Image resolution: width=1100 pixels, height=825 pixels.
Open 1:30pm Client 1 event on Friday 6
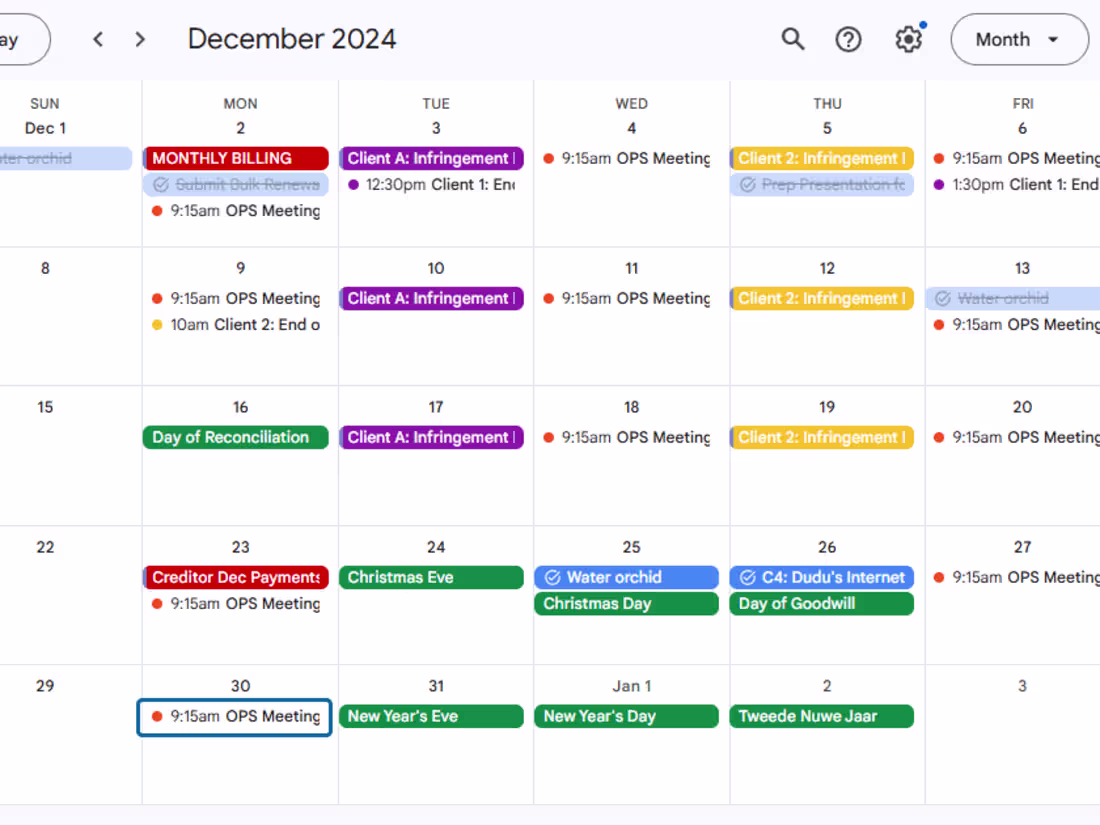(1014, 185)
